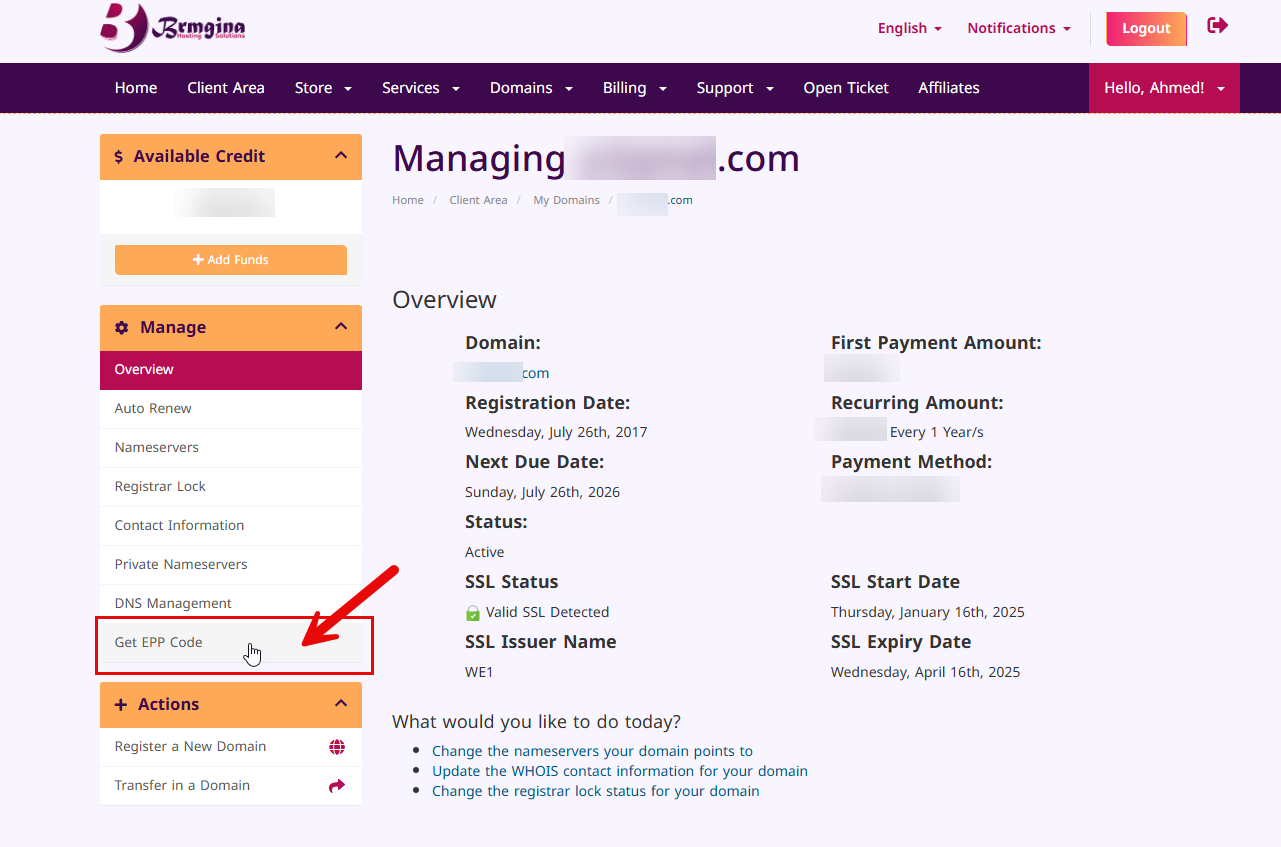The height and width of the screenshot is (847, 1281).
Task: Click 'Valid SSL Detected' text
Action: pos(547,612)
